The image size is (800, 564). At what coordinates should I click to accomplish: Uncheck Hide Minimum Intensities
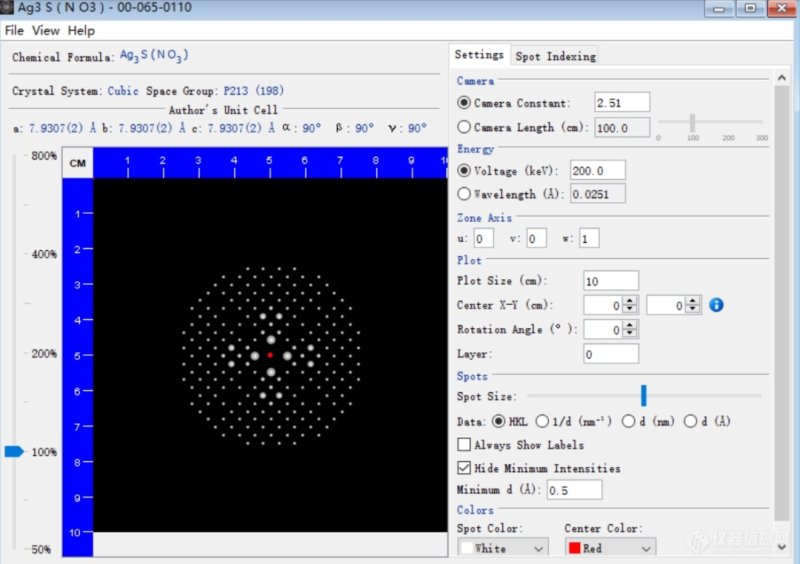coord(464,467)
